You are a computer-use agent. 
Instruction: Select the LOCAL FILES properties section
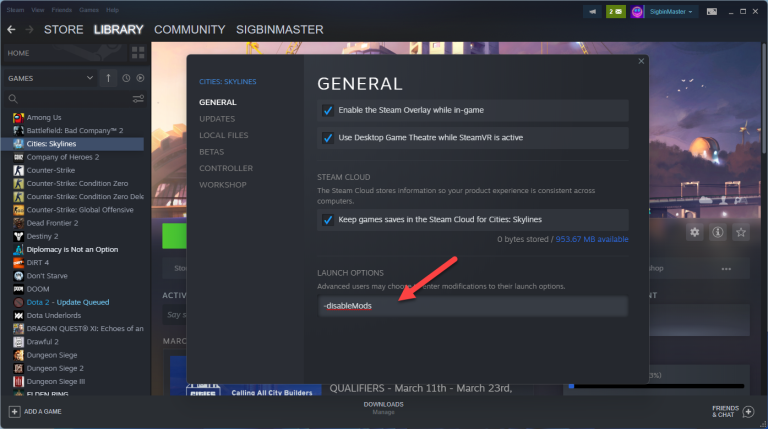(x=223, y=135)
